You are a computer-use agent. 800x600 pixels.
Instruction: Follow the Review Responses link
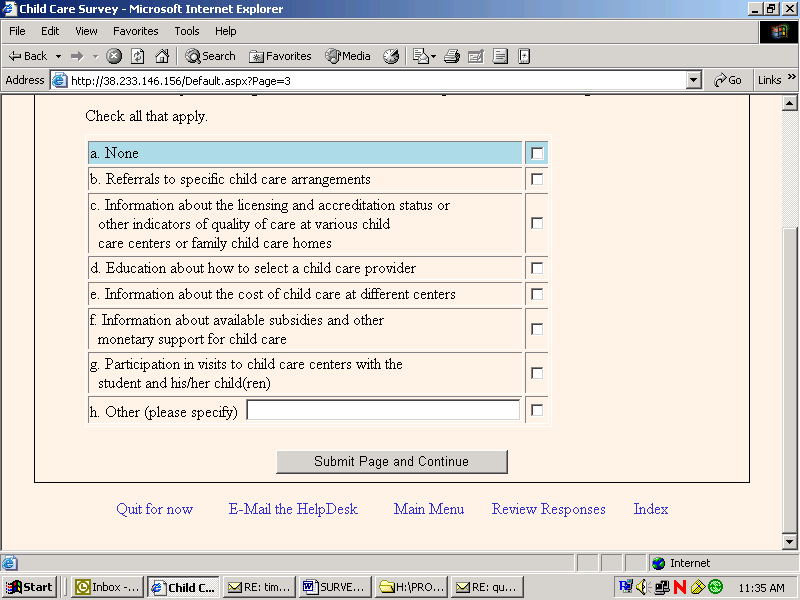point(548,509)
